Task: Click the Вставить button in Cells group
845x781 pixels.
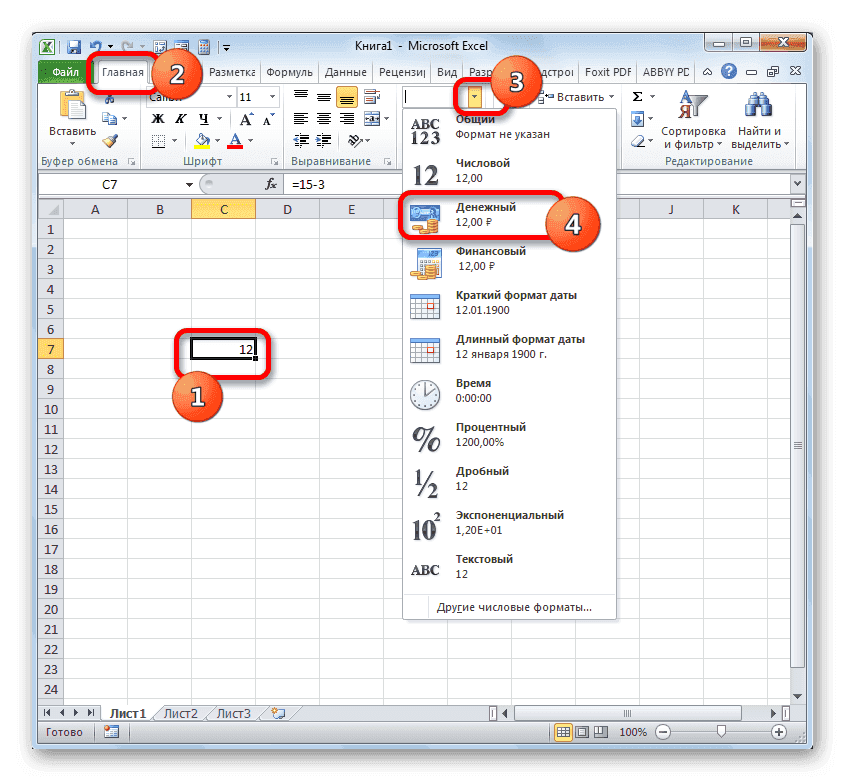Action: (579, 96)
